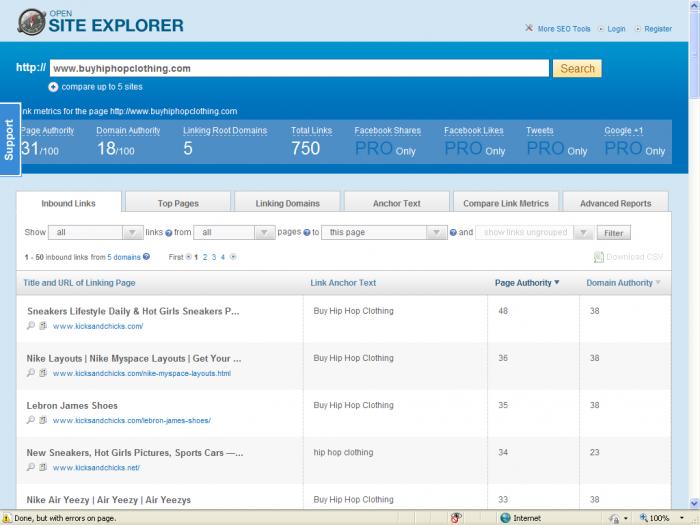Click the Linking Root Domains metric label
The image size is (700, 525).
[x=225, y=130]
